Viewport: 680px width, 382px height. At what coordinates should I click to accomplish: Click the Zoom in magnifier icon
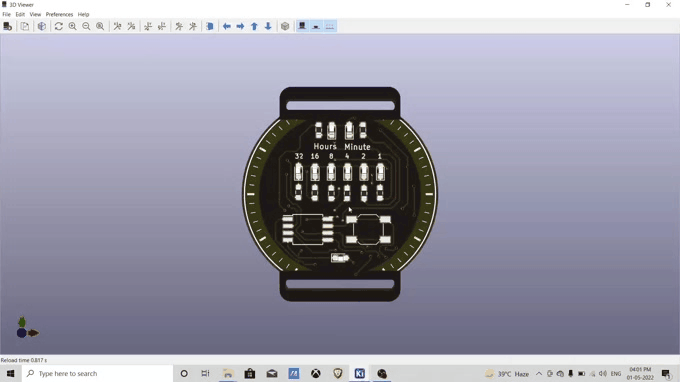72,26
